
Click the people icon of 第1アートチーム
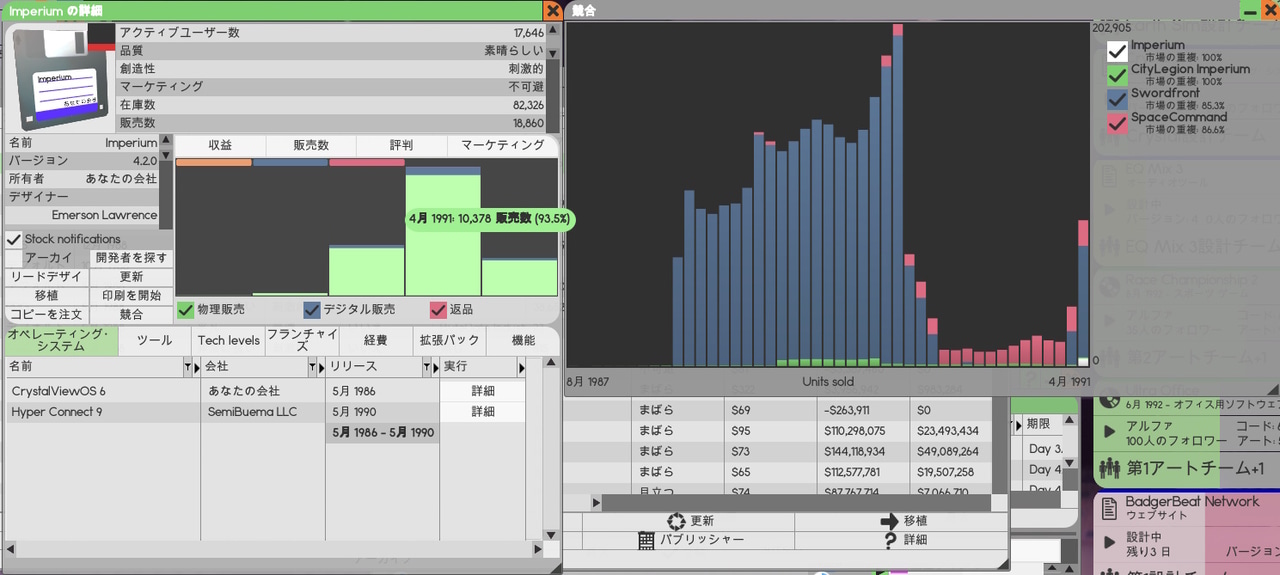(1109, 468)
